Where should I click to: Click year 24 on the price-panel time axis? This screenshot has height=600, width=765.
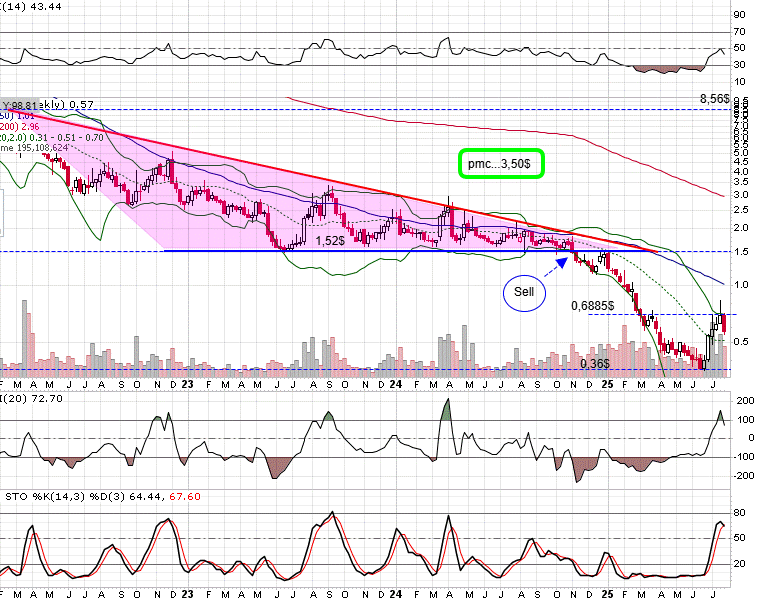[396, 384]
